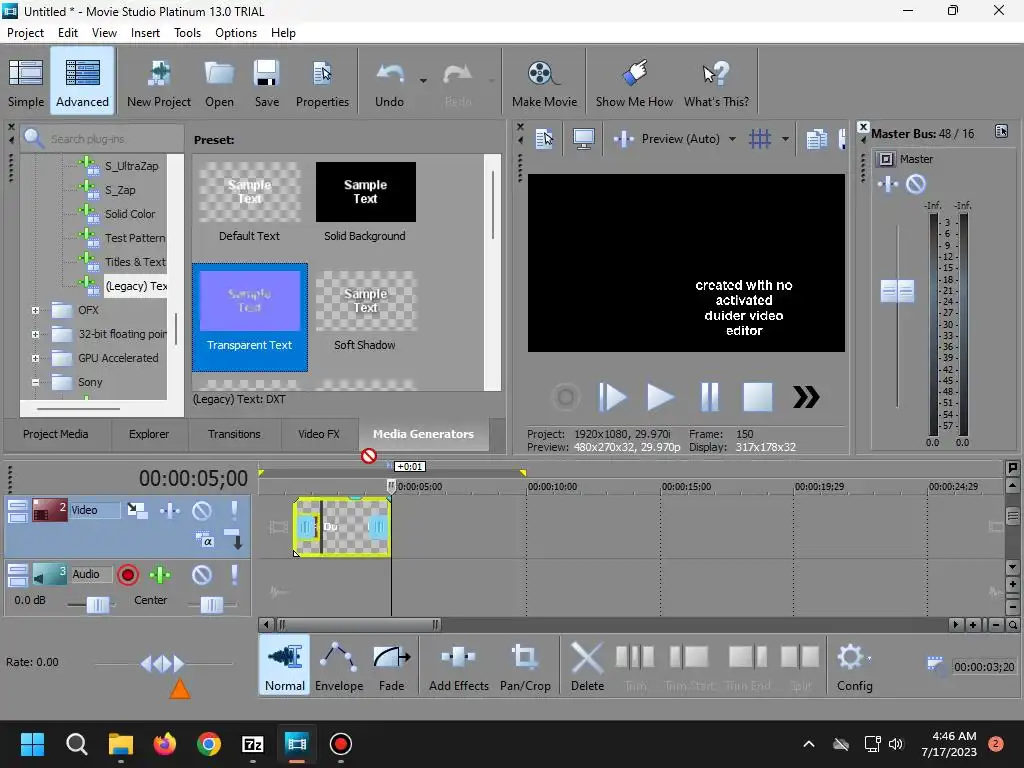1024x768 pixels.
Task: Open the Options menu
Action: tap(236, 33)
